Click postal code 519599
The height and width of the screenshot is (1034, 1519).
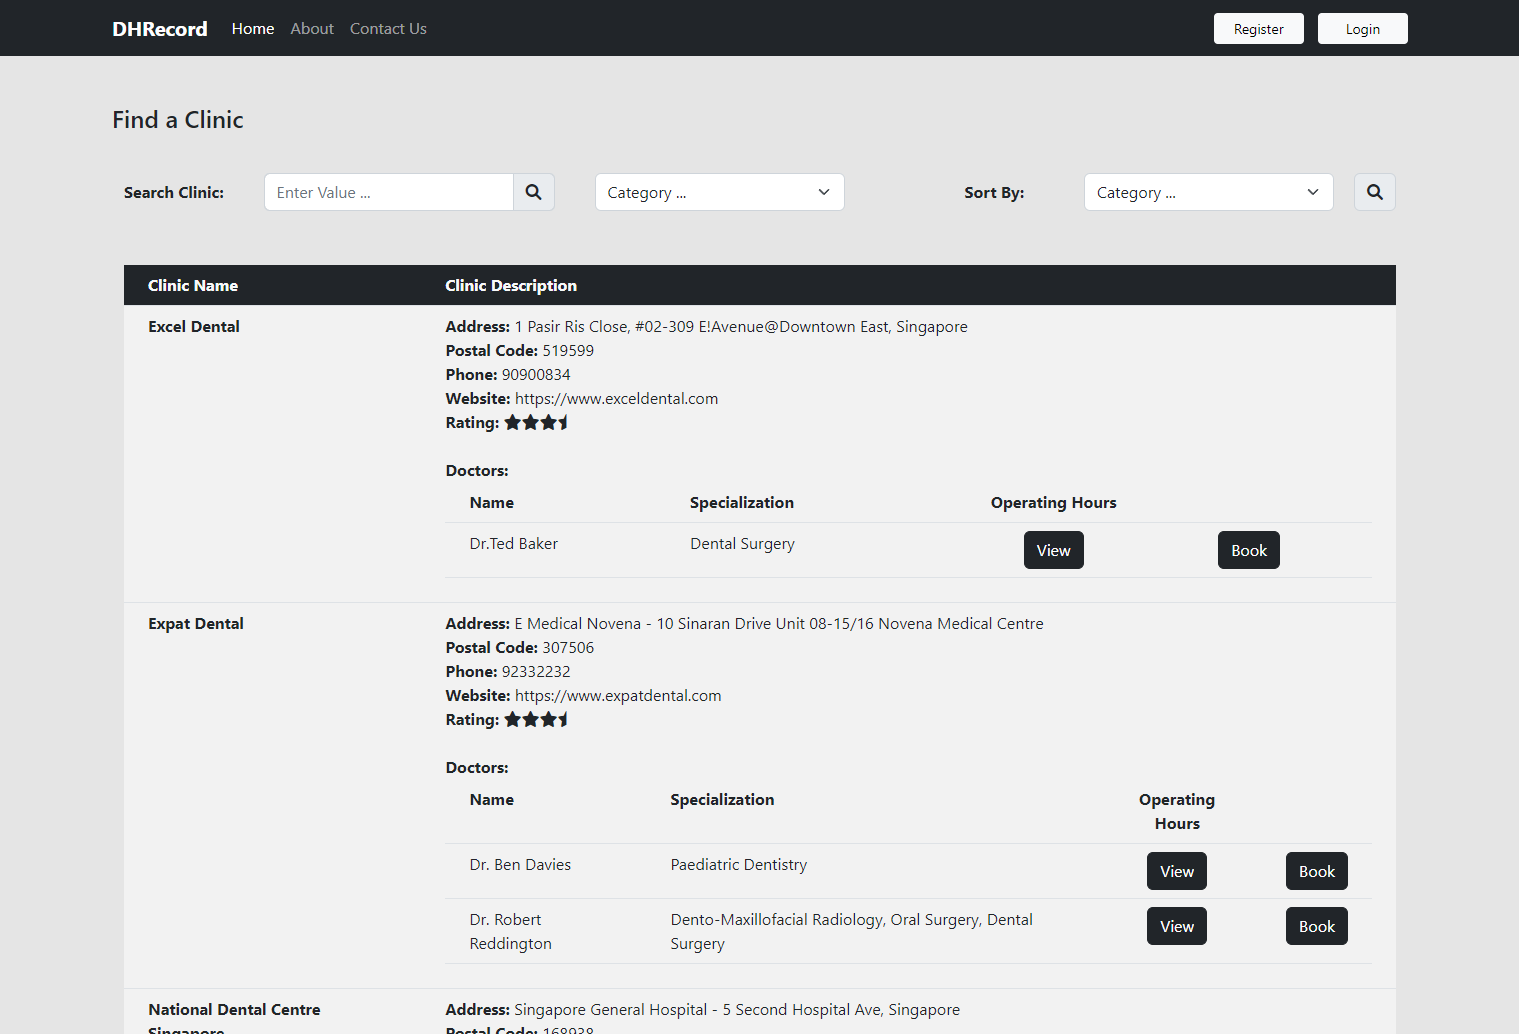click(568, 351)
